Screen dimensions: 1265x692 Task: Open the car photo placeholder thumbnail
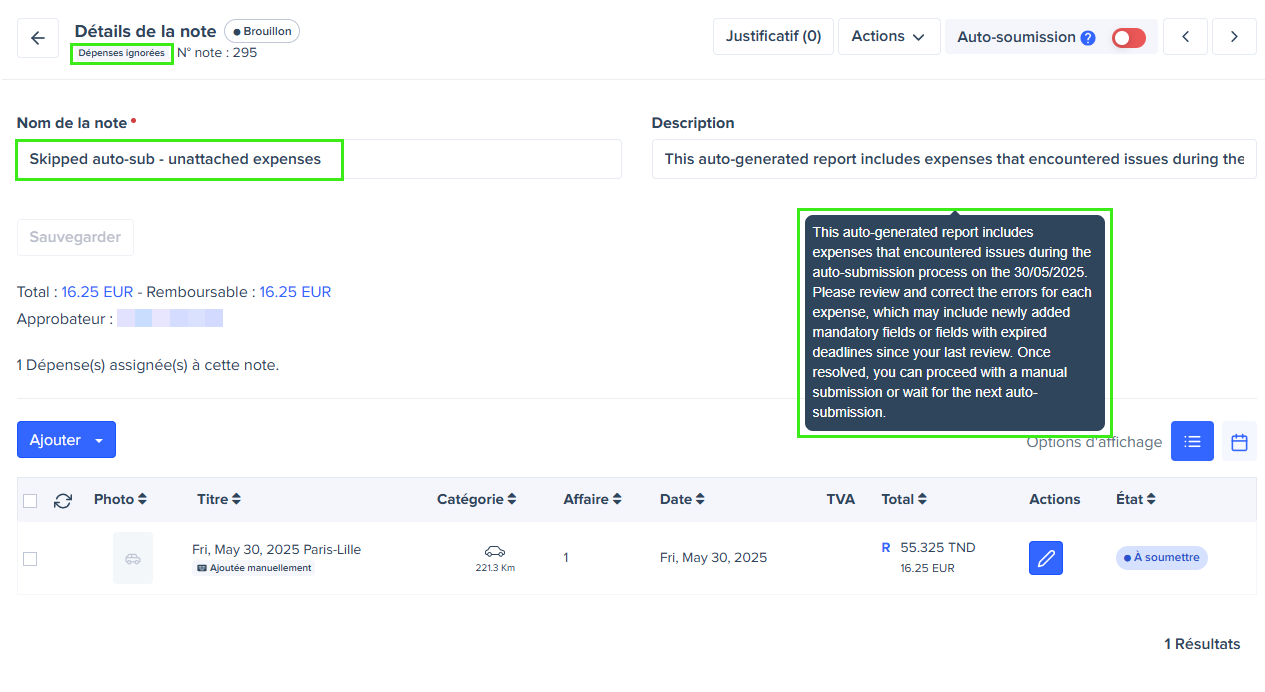pyautogui.click(x=133, y=558)
